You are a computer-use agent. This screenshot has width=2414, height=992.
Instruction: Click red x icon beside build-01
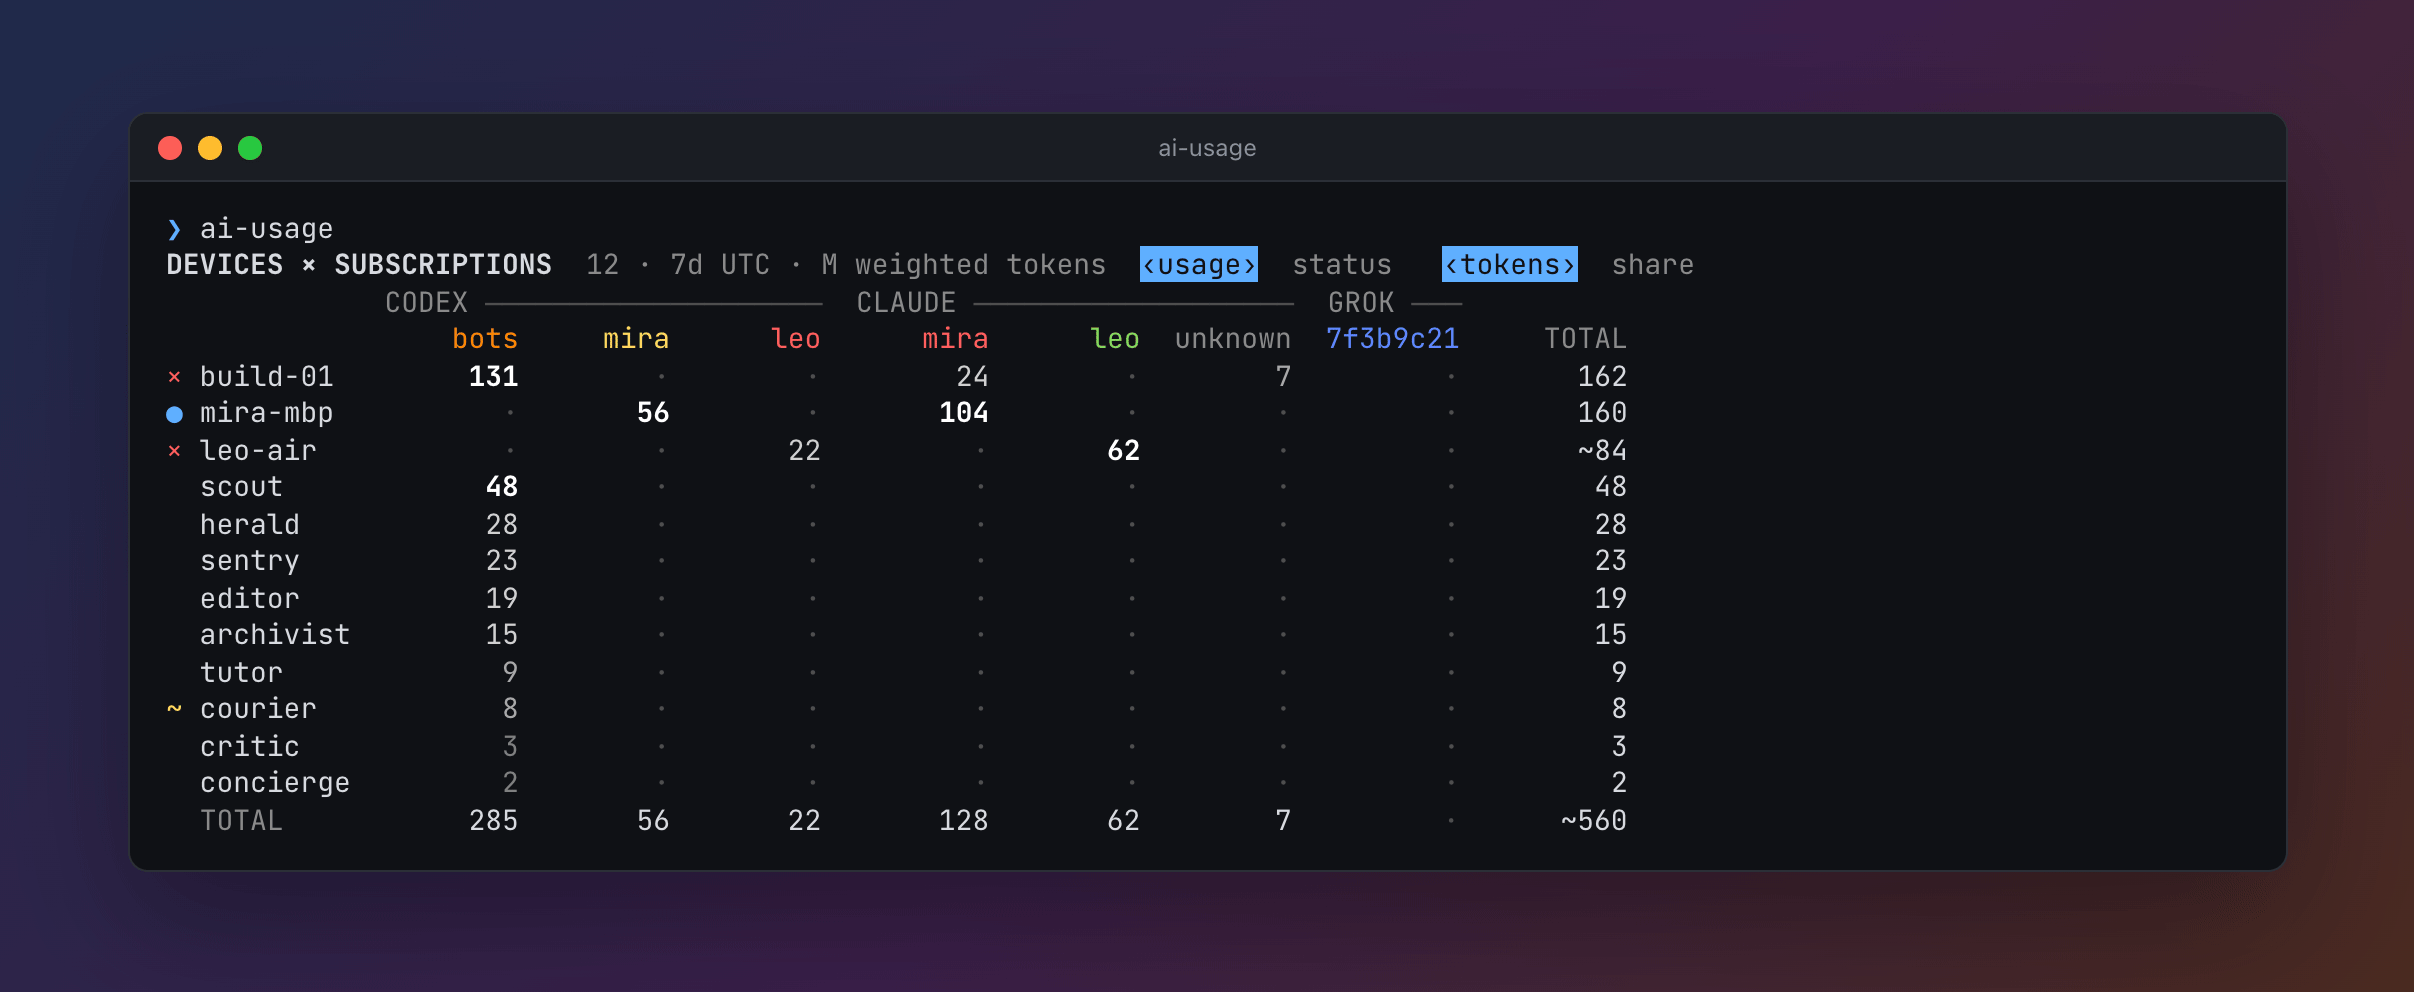pos(175,377)
